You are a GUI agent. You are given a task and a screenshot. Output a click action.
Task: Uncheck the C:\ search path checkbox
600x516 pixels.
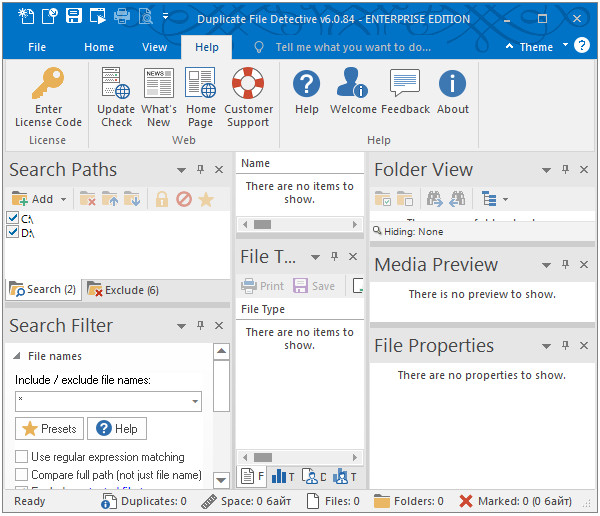pyautogui.click(x=13, y=218)
